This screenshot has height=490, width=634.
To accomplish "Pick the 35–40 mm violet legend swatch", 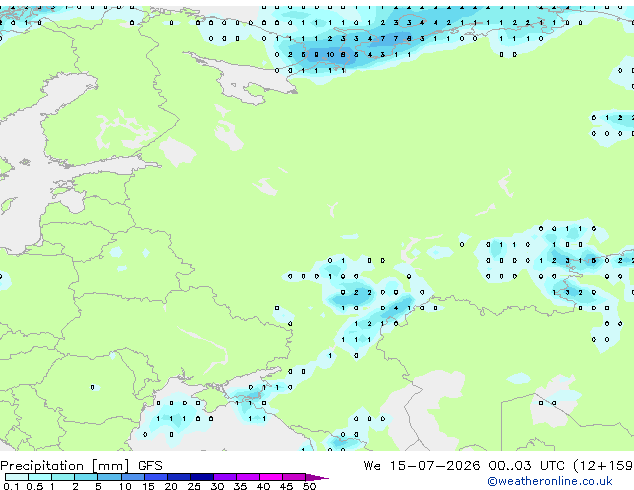I will pyautogui.click(x=248, y=477).
